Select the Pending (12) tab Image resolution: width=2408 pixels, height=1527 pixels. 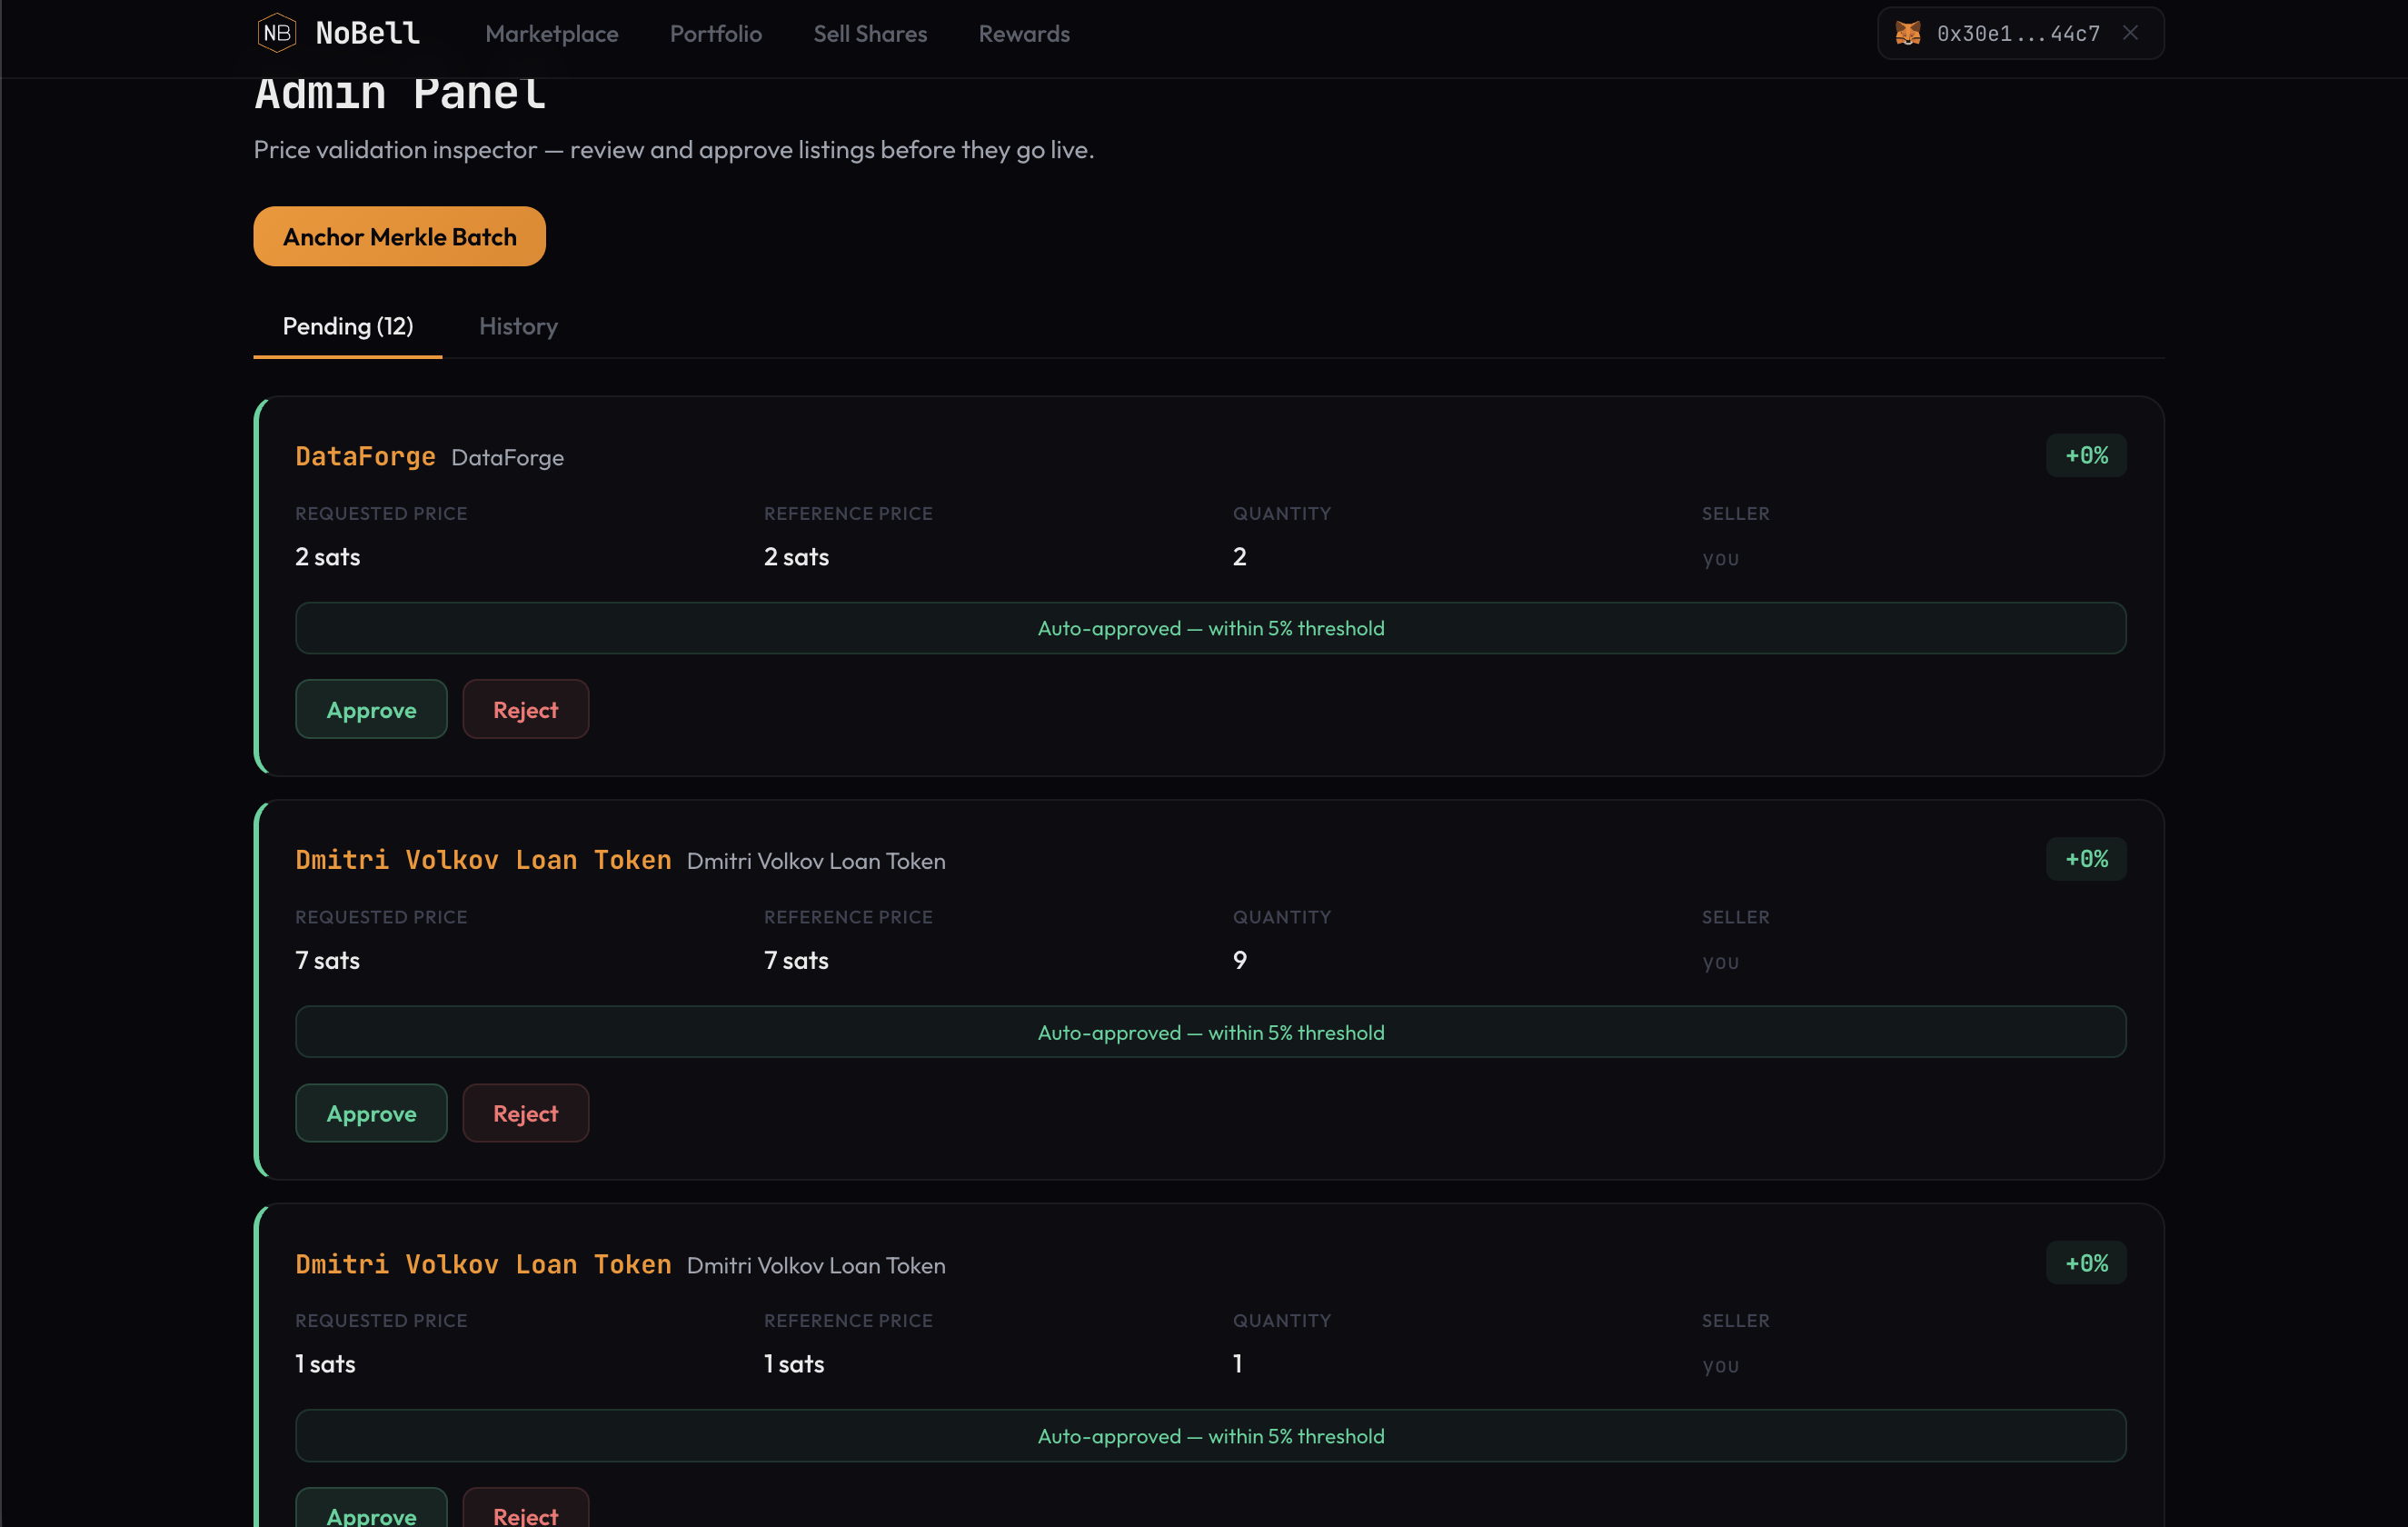click(x=347, y=326)
